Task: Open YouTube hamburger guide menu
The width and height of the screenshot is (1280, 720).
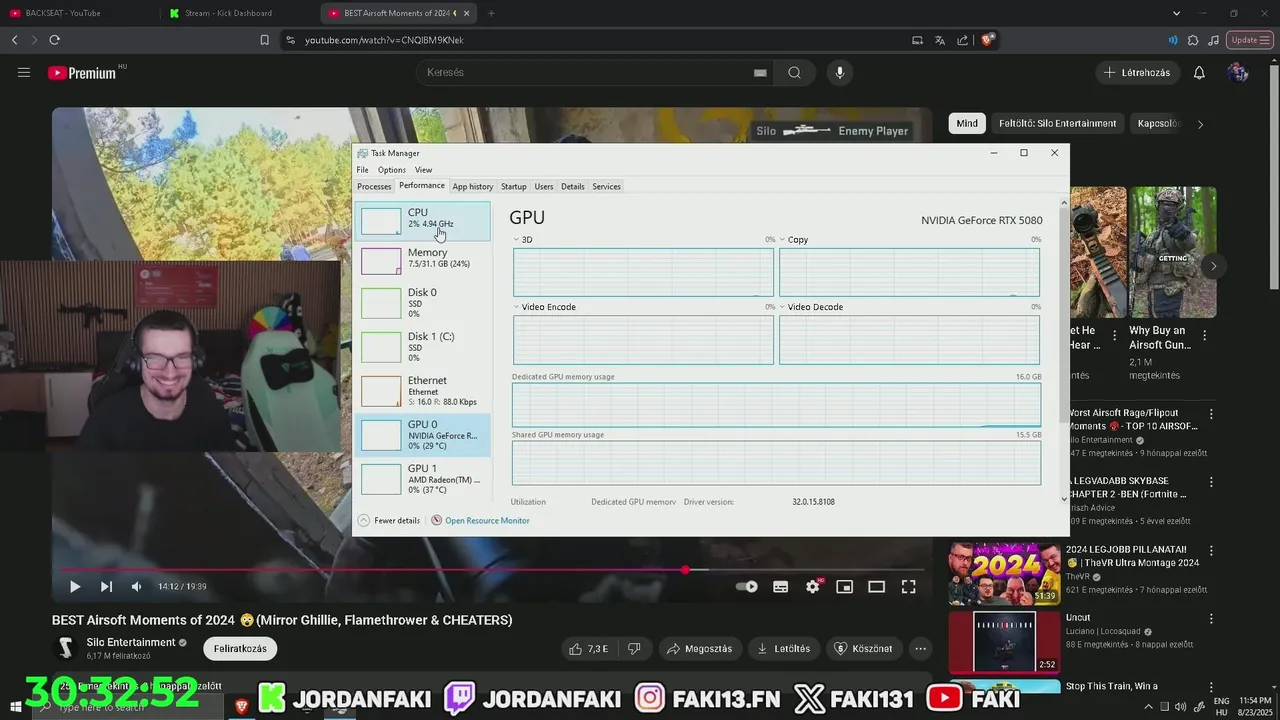Action: click(24, 72)
